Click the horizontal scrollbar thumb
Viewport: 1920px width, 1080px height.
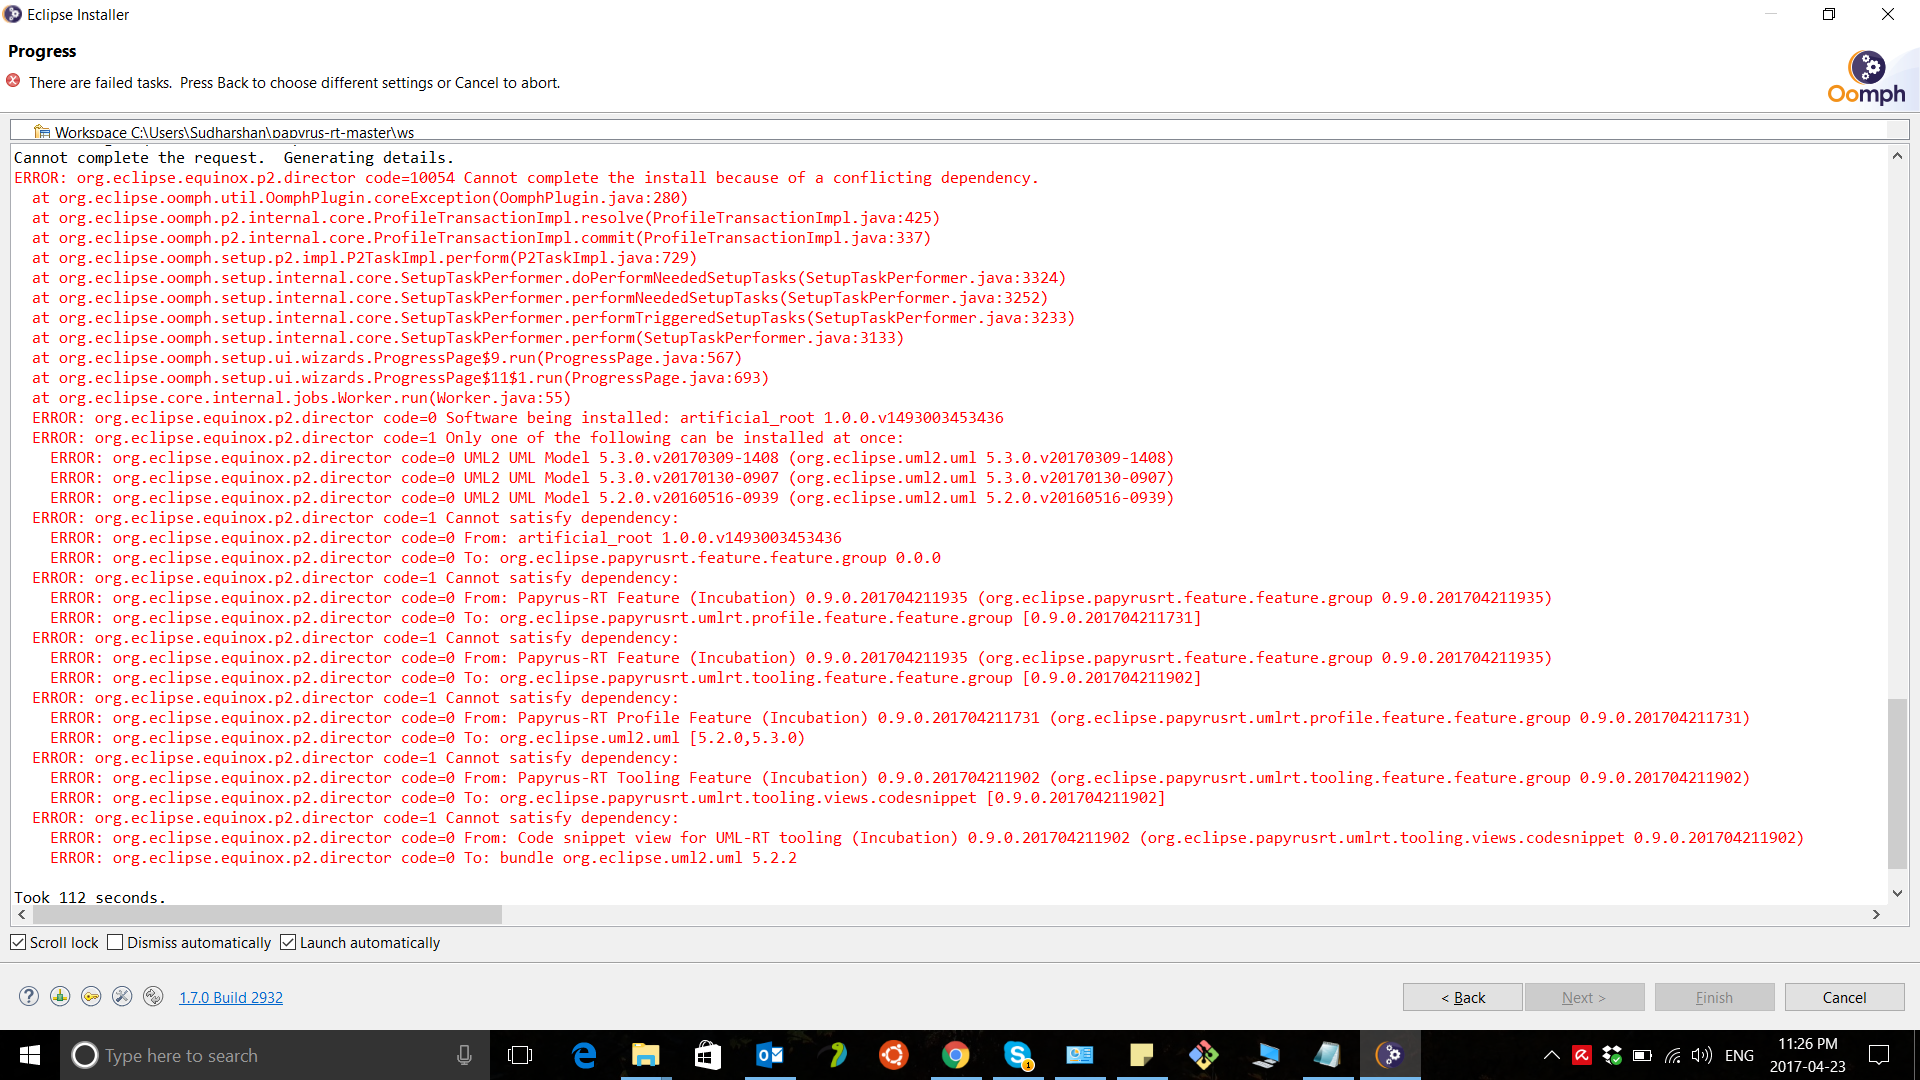(266, 914)
